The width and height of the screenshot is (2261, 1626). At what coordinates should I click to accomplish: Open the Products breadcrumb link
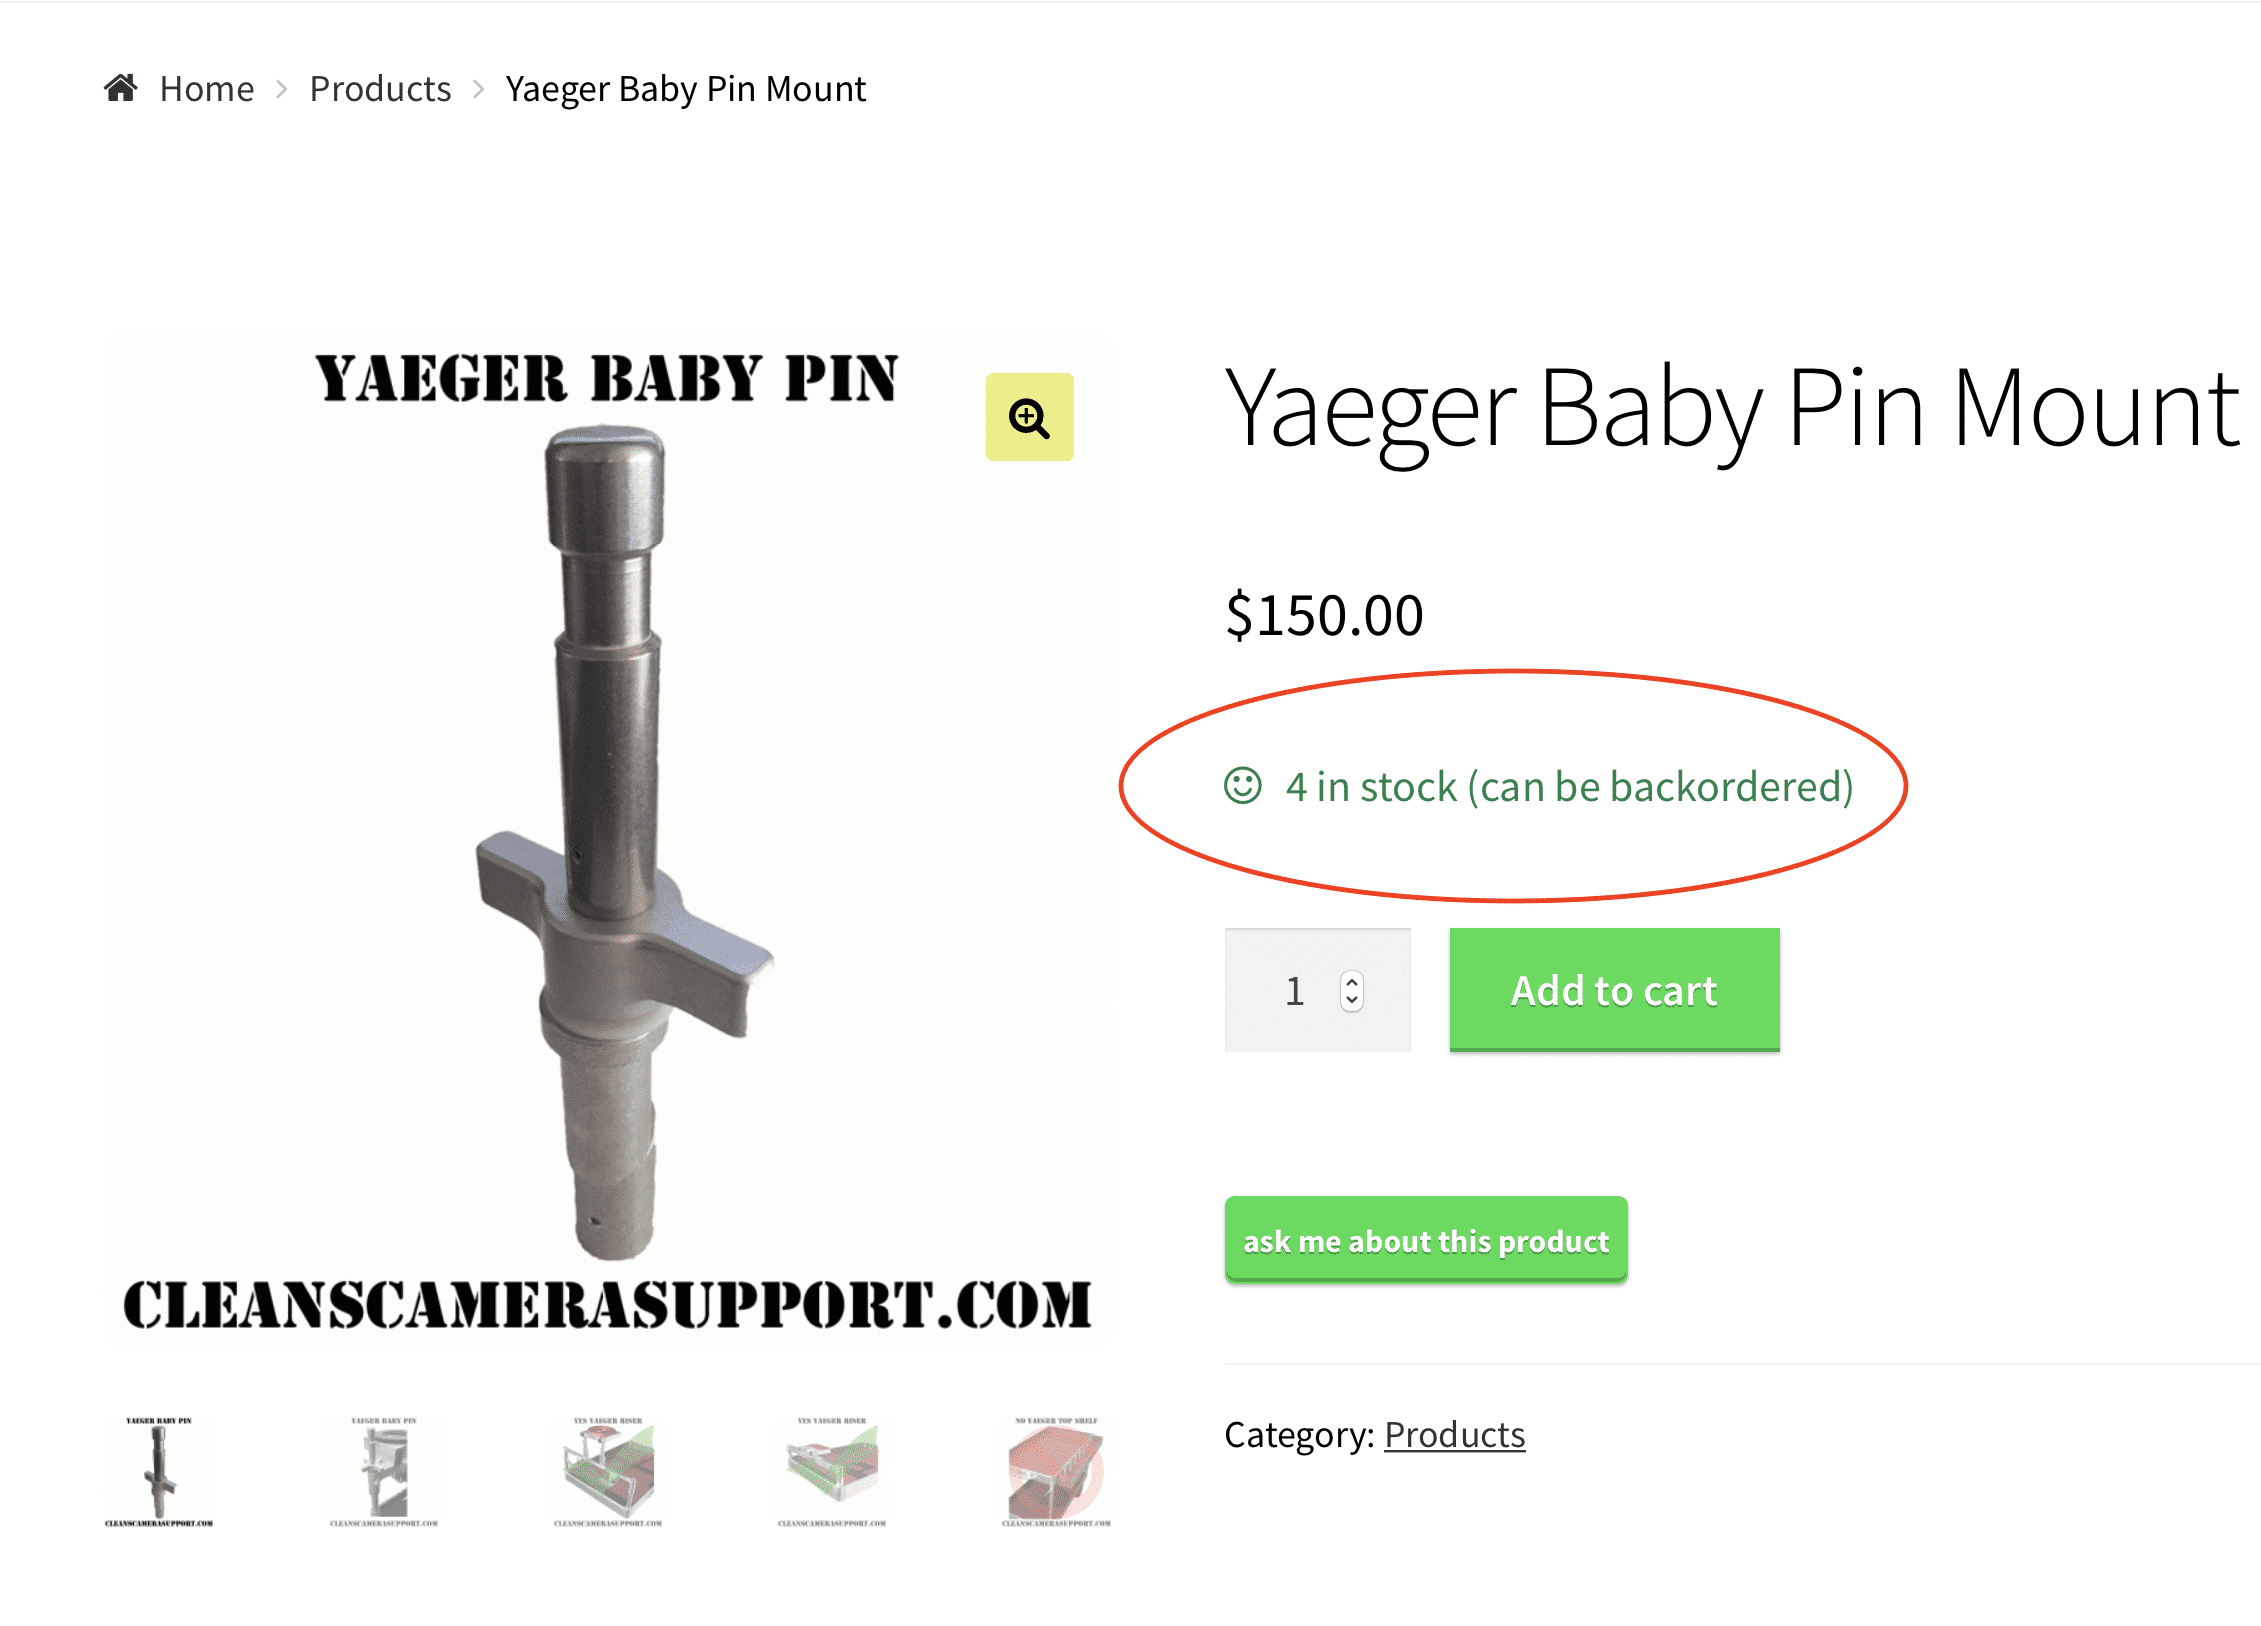pyautogui.click(x=380, y=89)
